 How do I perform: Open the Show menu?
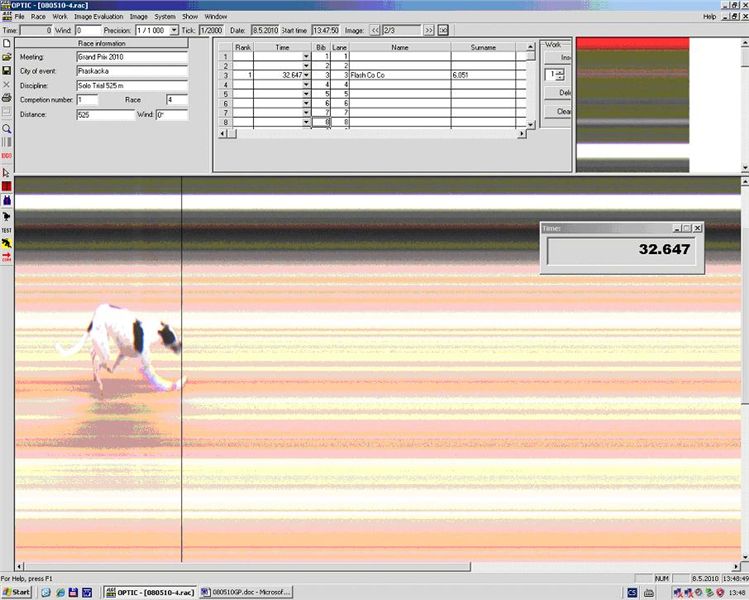tap(190, 16)
